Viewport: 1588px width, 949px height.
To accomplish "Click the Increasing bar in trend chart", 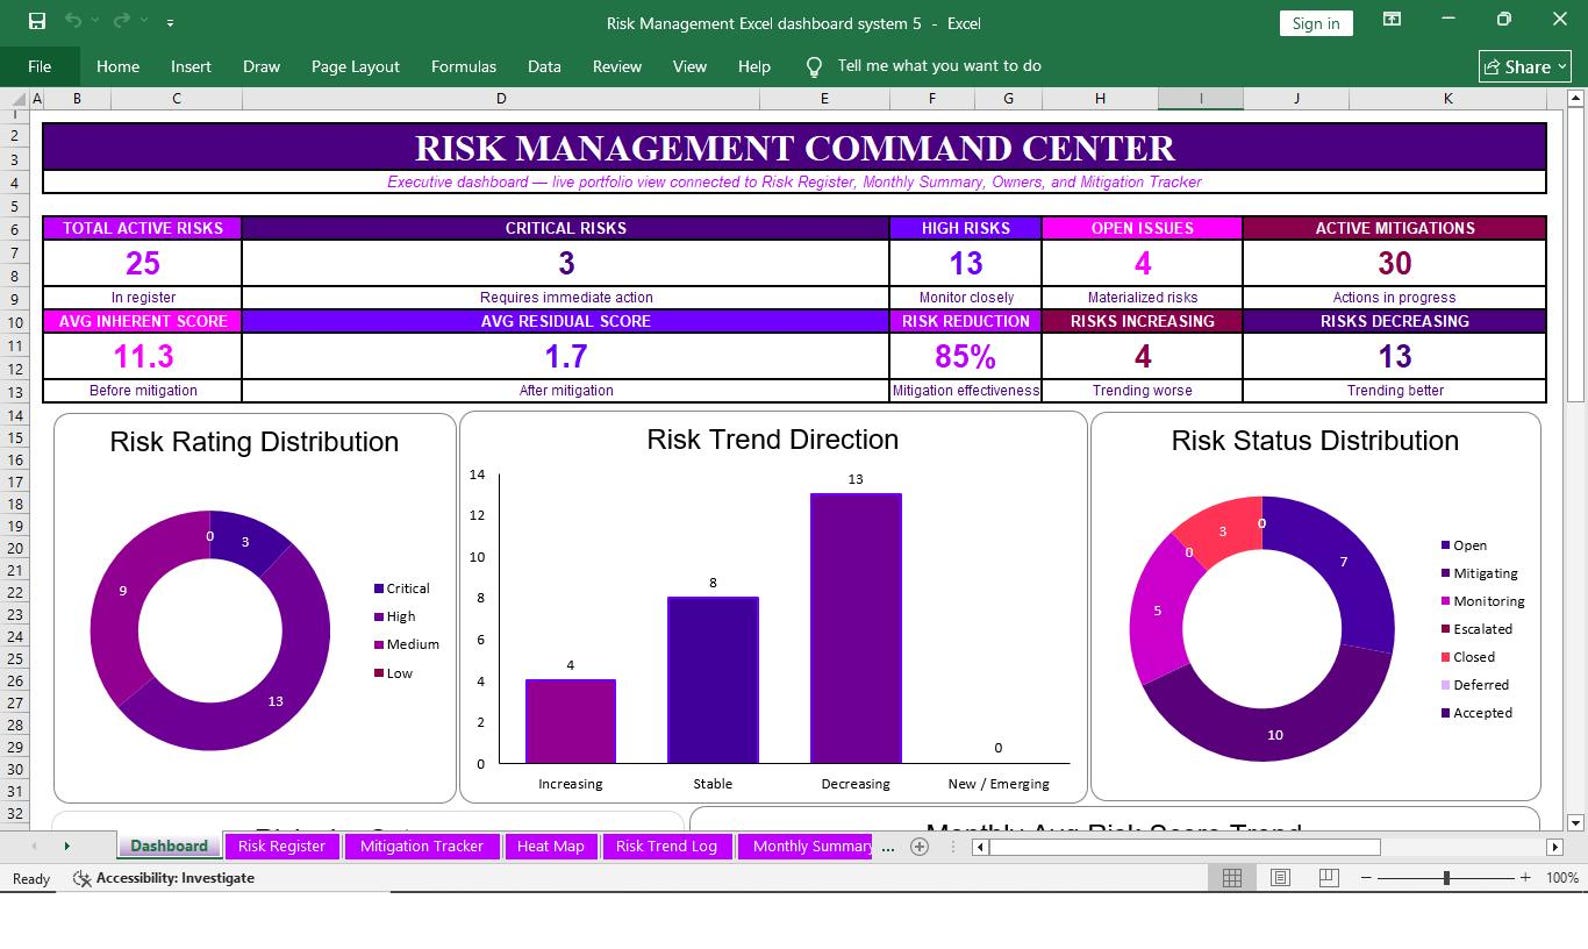I will [570, 721].
